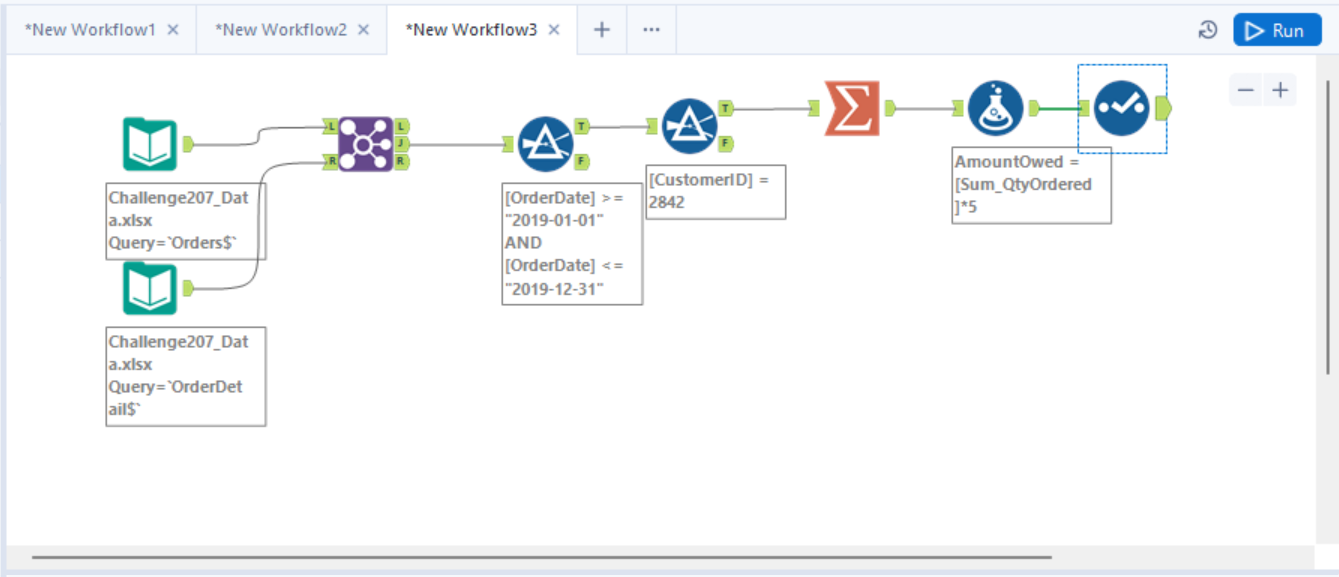
Task: Click CustomerID filter T output anchor
Action: (x=726, y=108)
